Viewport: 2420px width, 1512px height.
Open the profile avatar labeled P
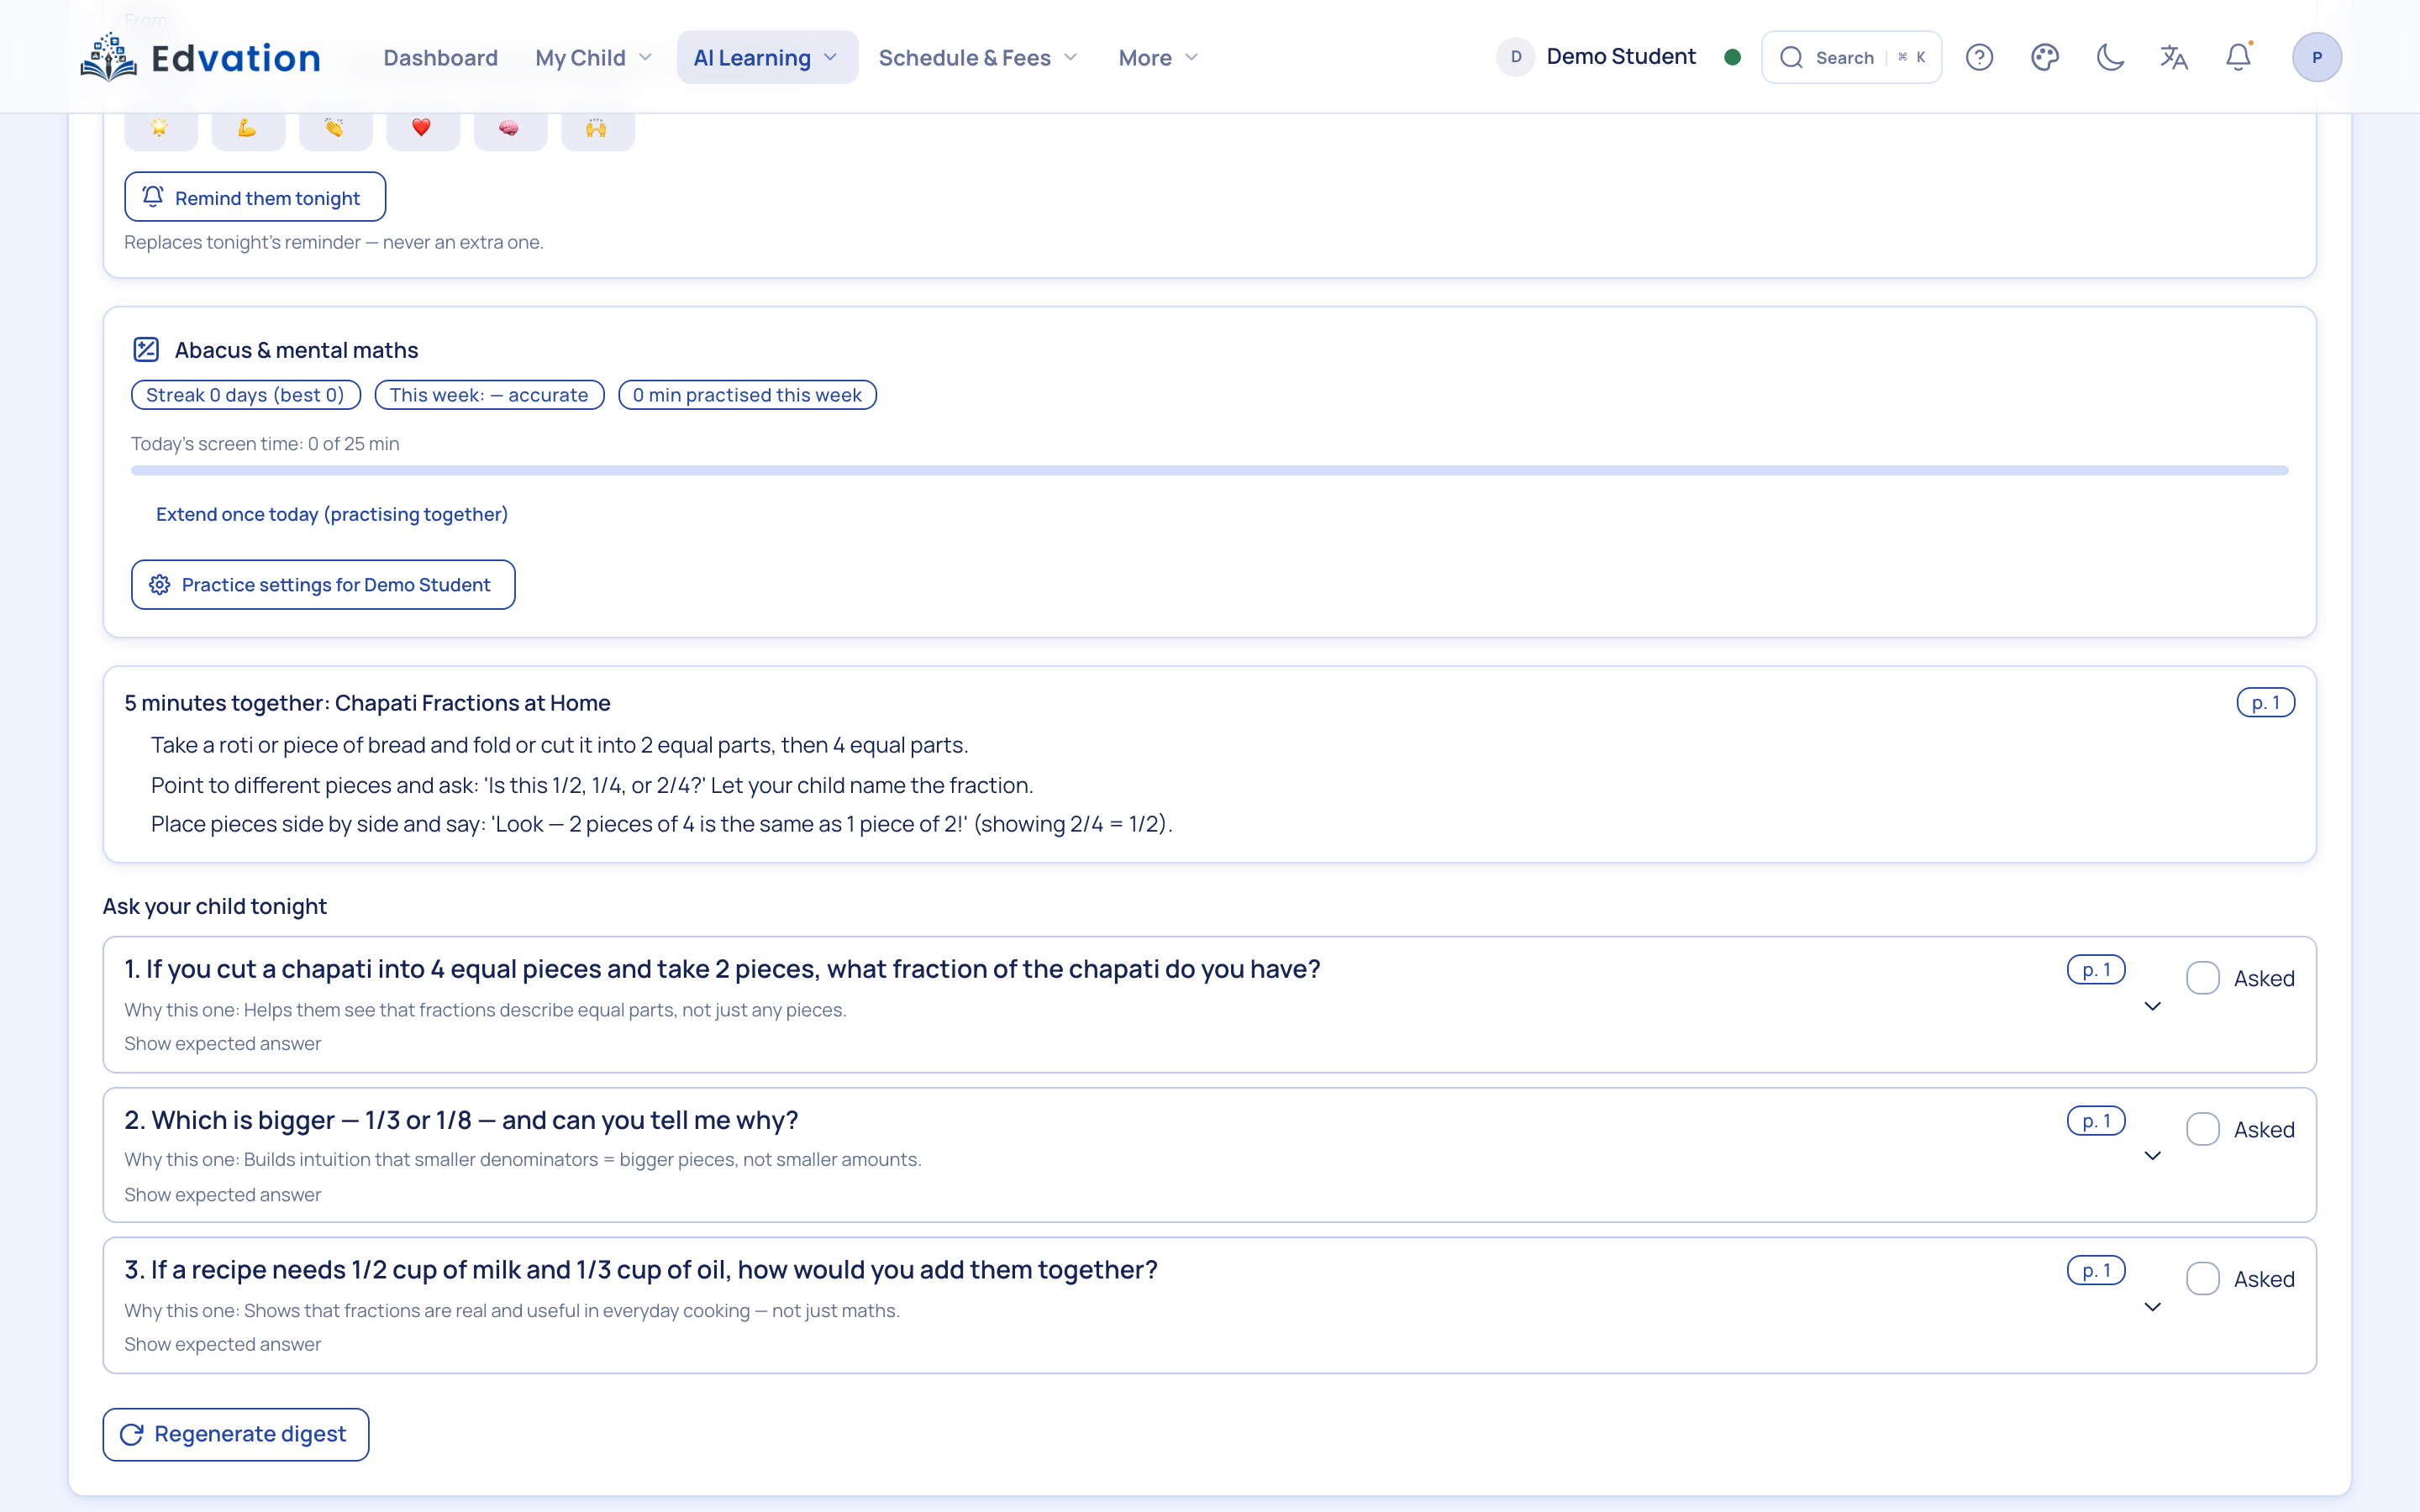[2316, 57]
